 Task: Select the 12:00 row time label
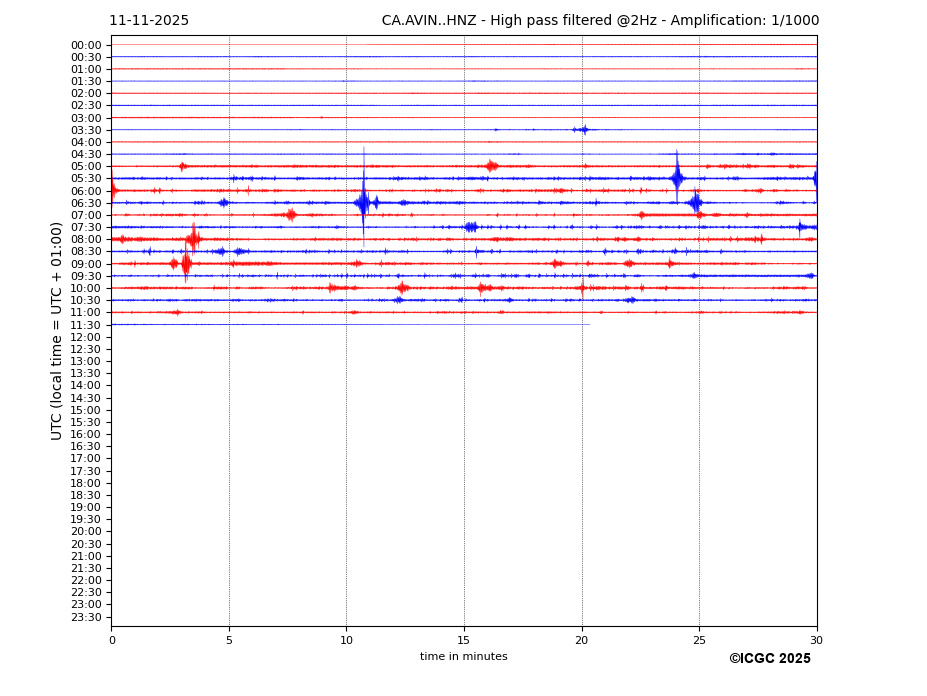86,337
